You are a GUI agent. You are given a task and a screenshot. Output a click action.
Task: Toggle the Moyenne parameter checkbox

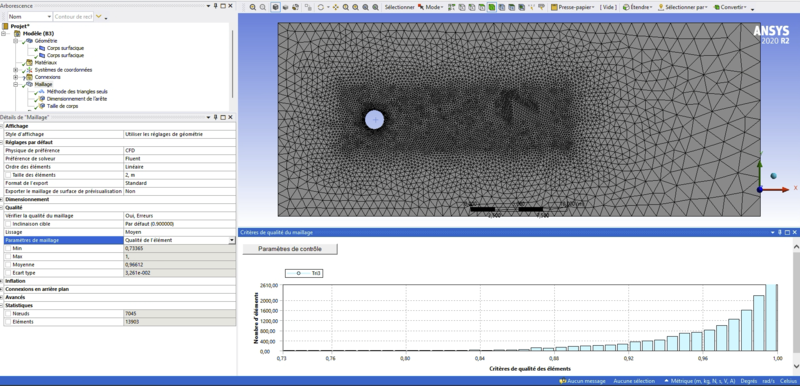[7, 265]
